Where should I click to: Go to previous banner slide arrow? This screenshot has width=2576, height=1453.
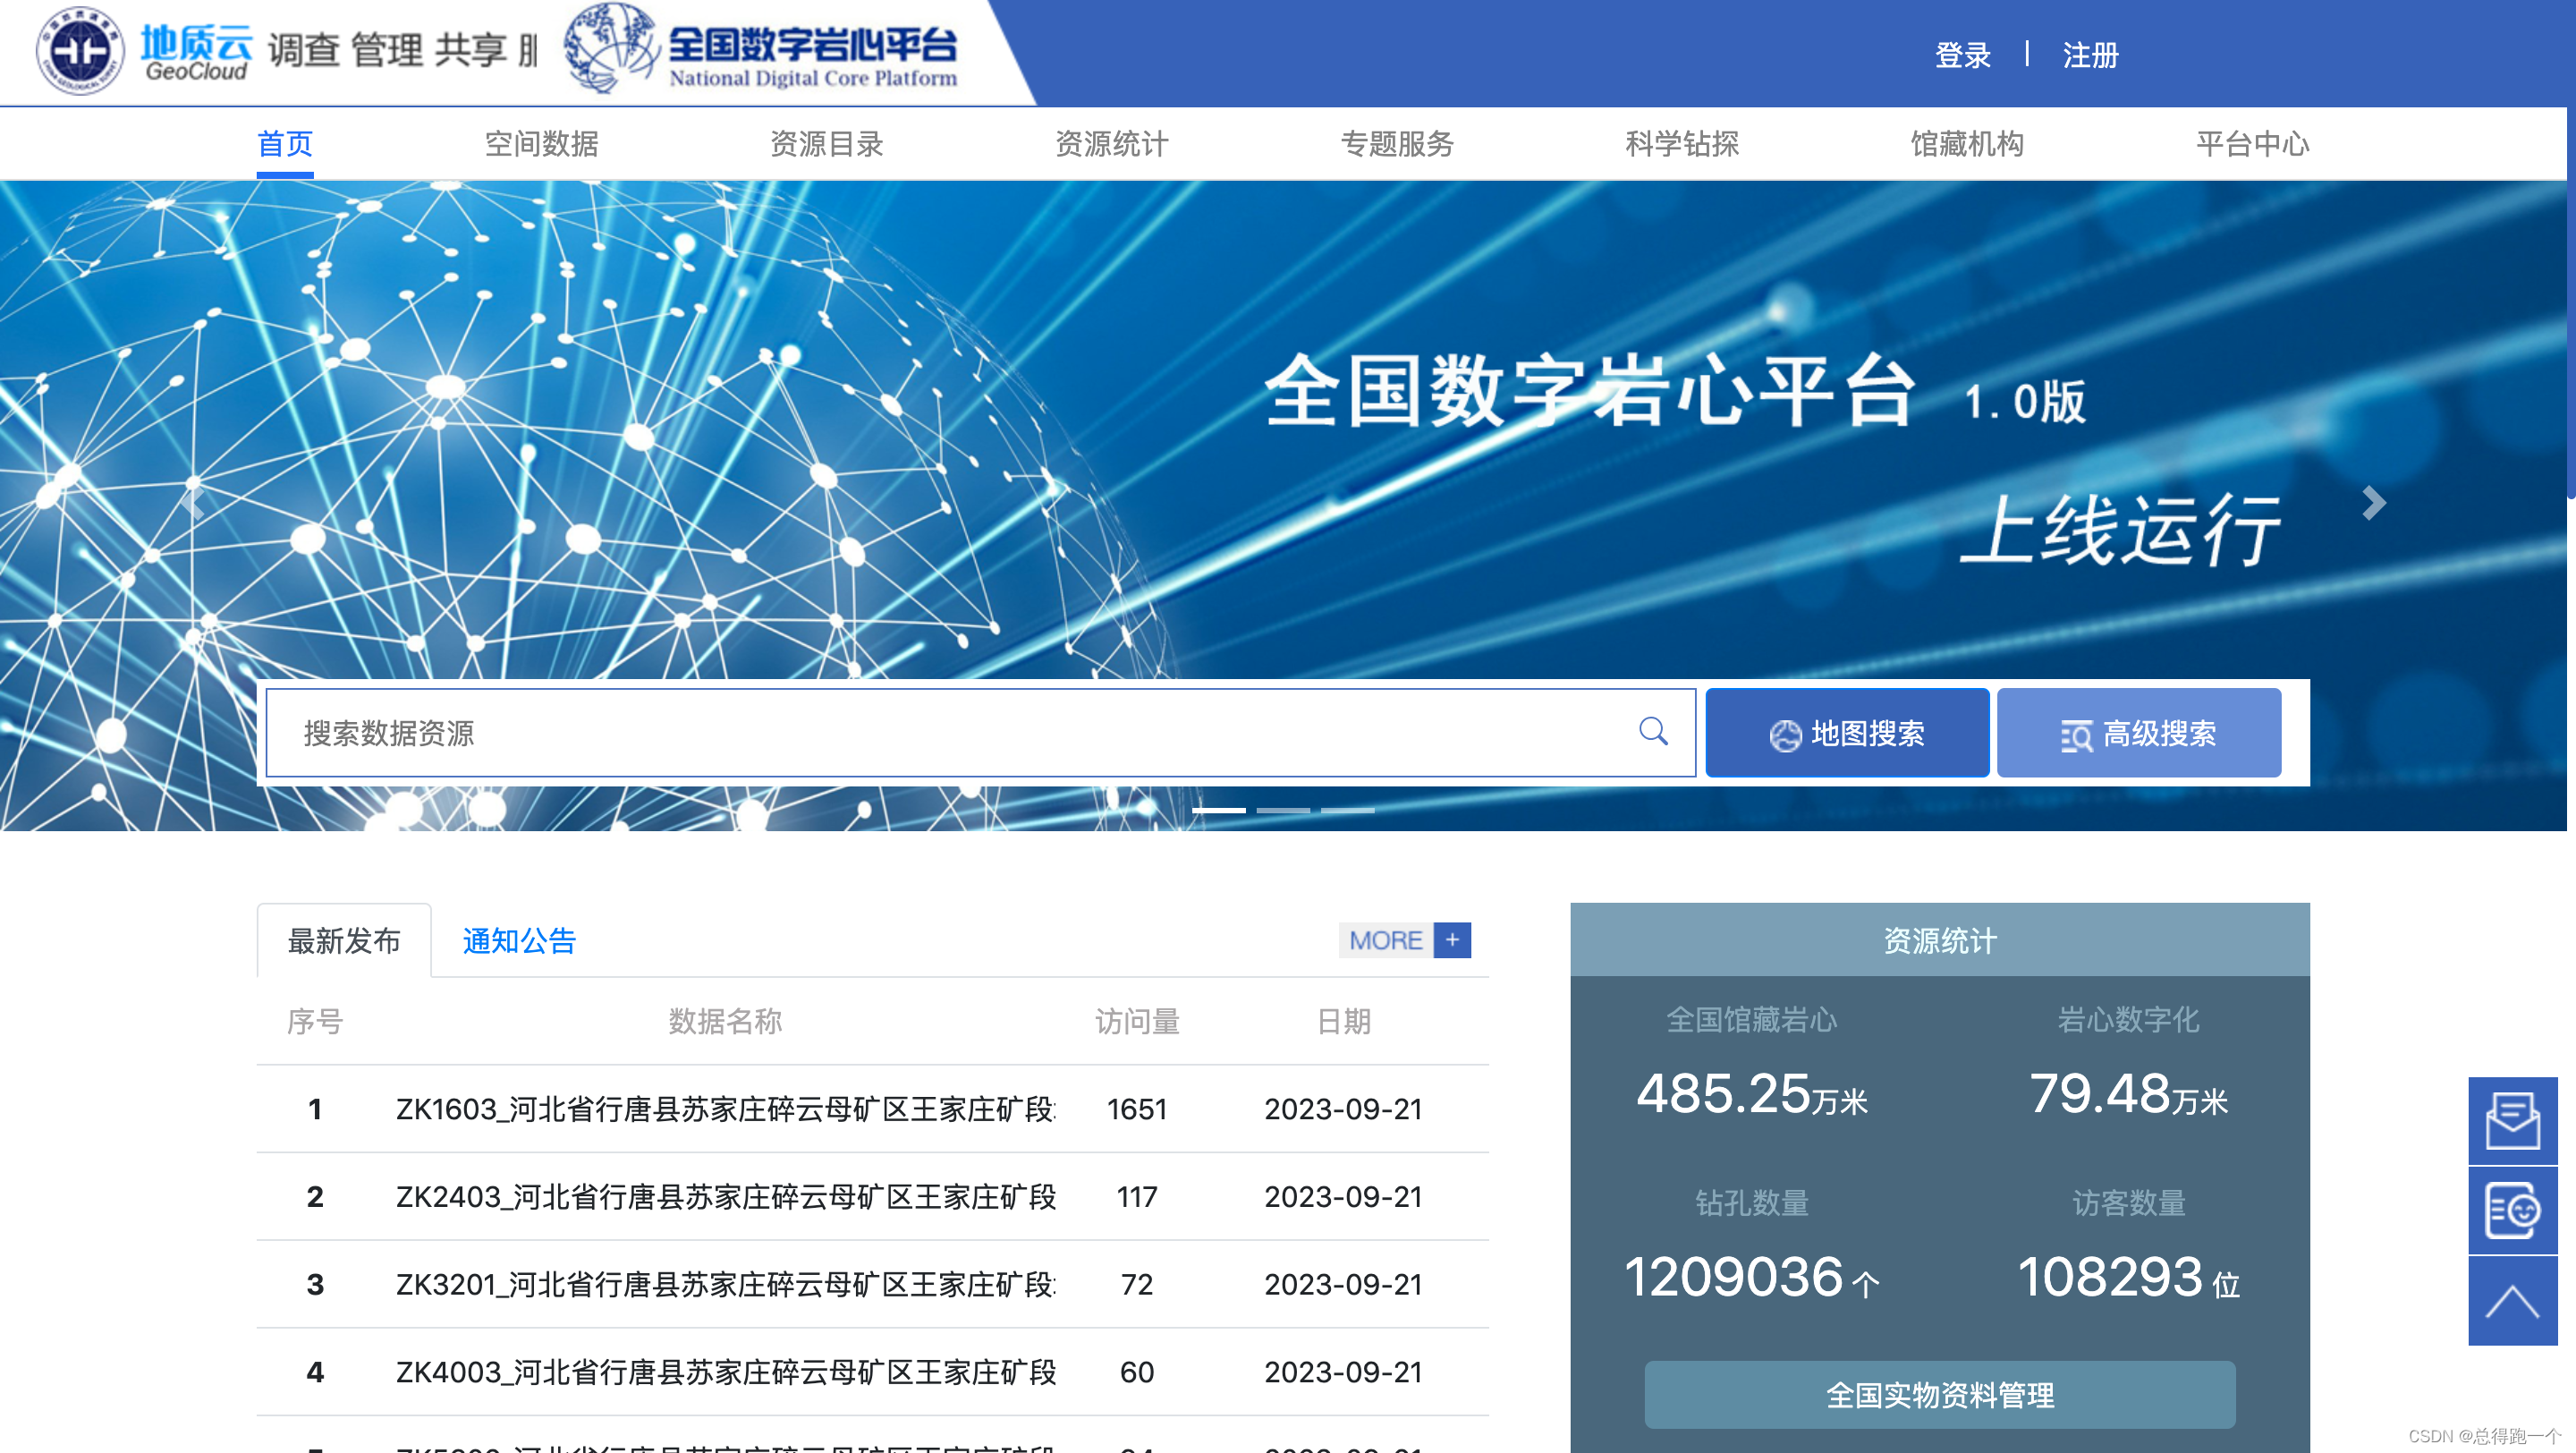(195, 503)
